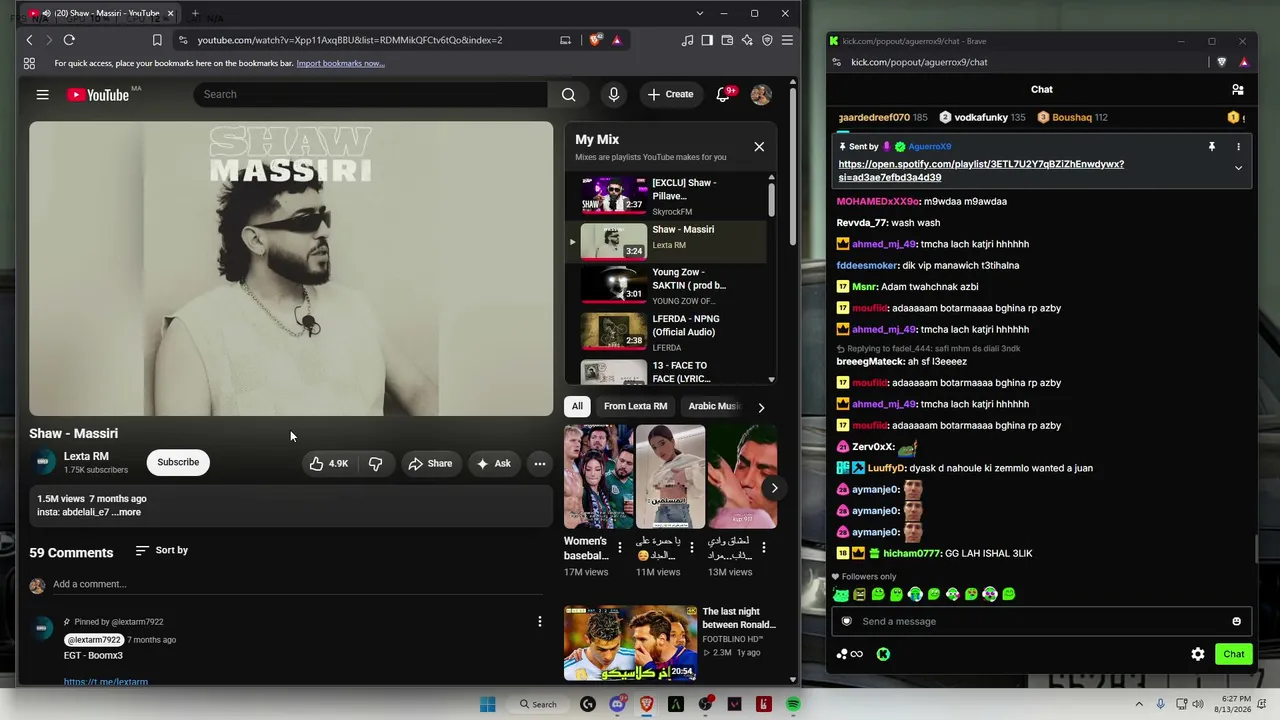The width and height of the screenshot is (1280, 720).
Task: Open Kick chat settings gear
Action: click(x=1198, y=654)
